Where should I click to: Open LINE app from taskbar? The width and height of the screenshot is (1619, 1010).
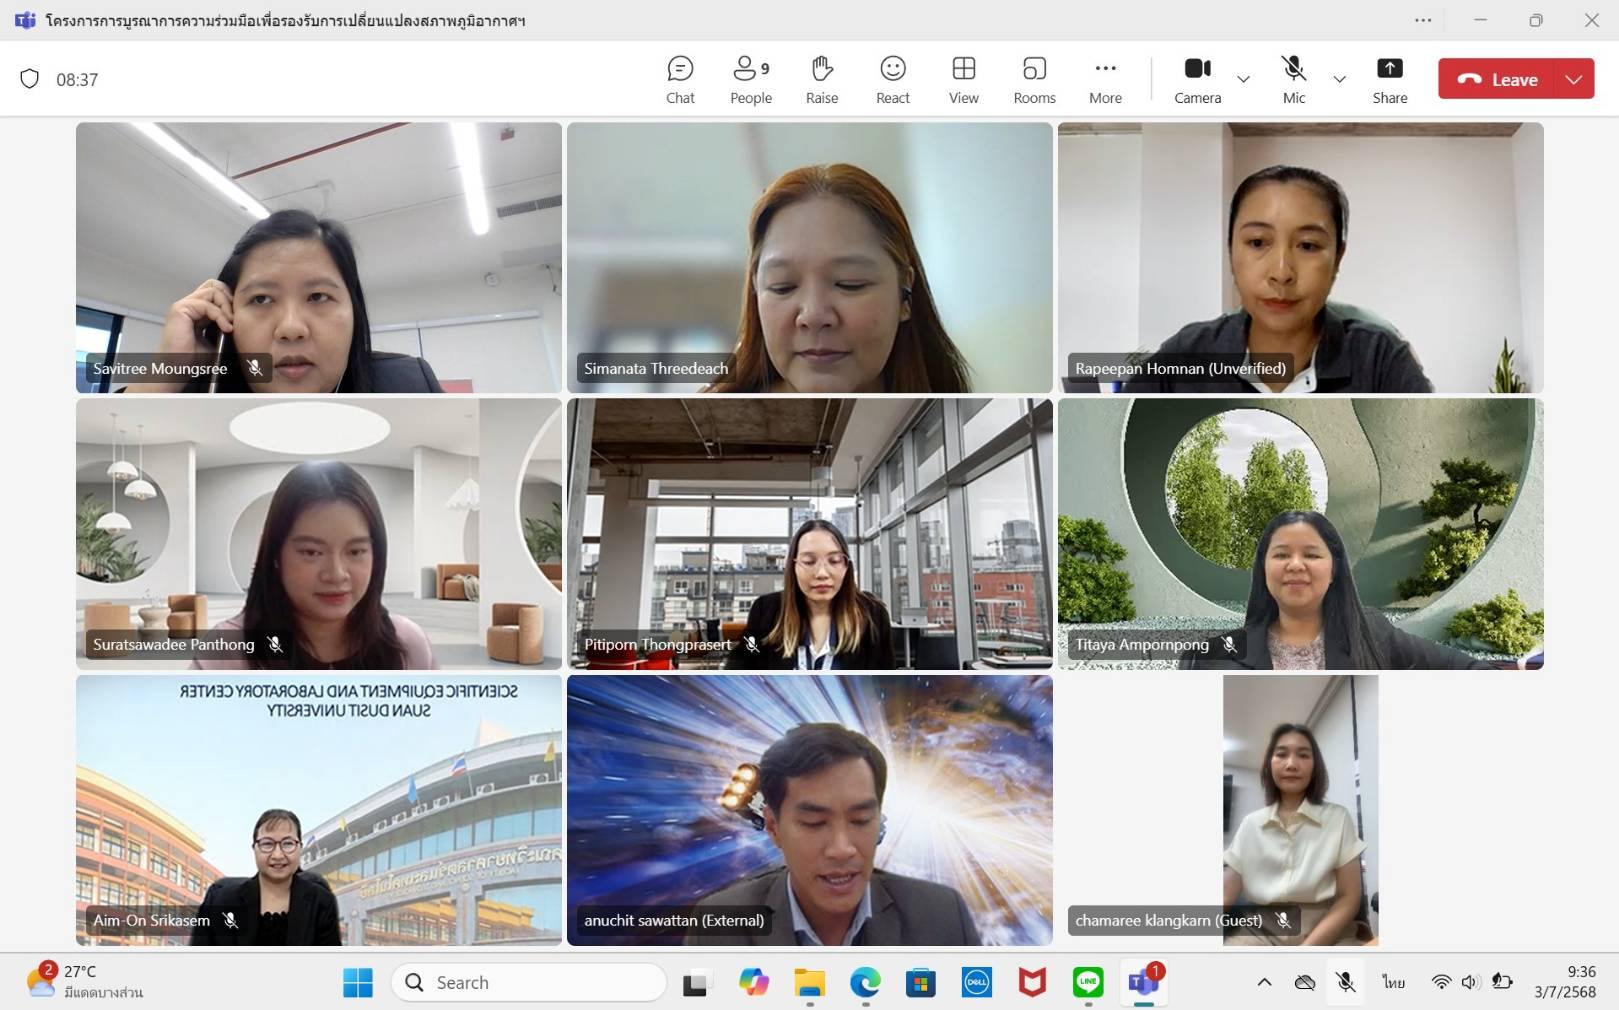pyautogui.click(x=1088, y=983)
